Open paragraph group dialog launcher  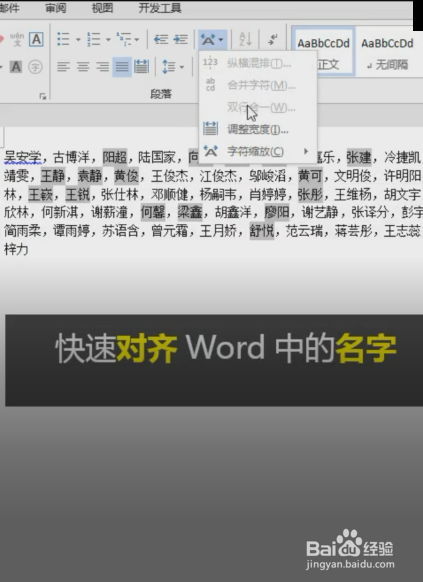point(43,97)
